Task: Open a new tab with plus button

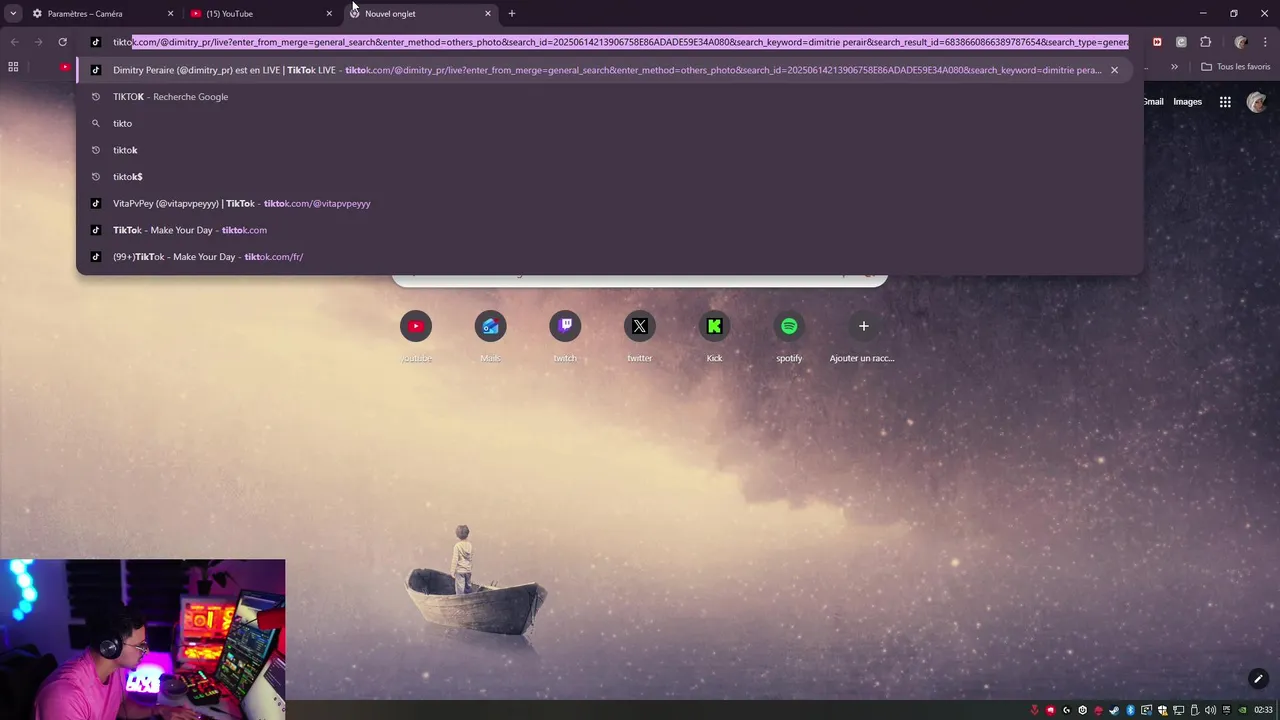Action: click(512, 14)
